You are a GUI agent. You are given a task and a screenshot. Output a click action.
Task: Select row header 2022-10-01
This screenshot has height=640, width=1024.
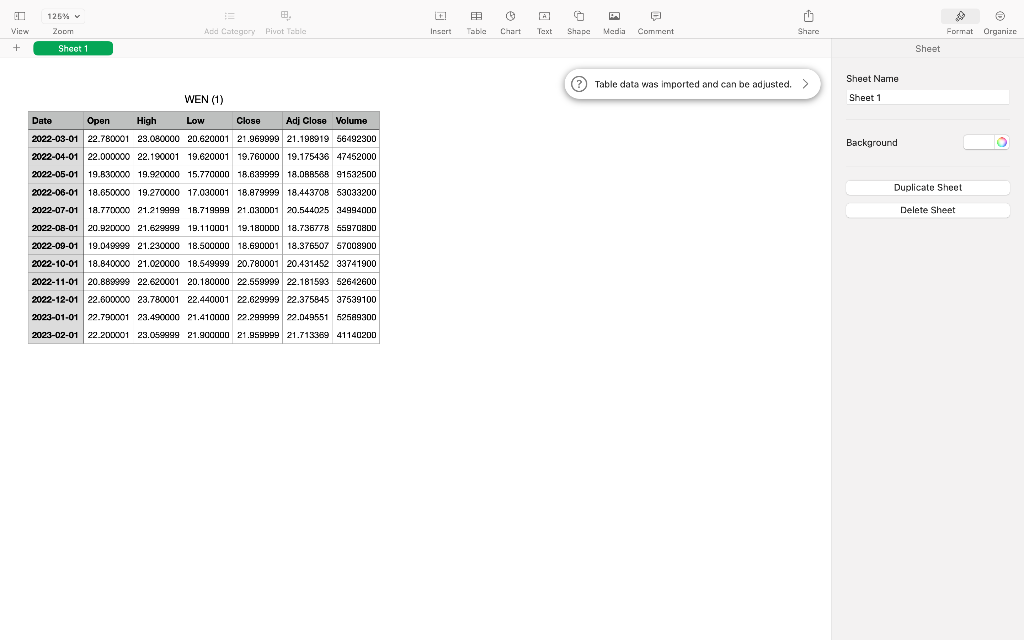pos(56,264)
